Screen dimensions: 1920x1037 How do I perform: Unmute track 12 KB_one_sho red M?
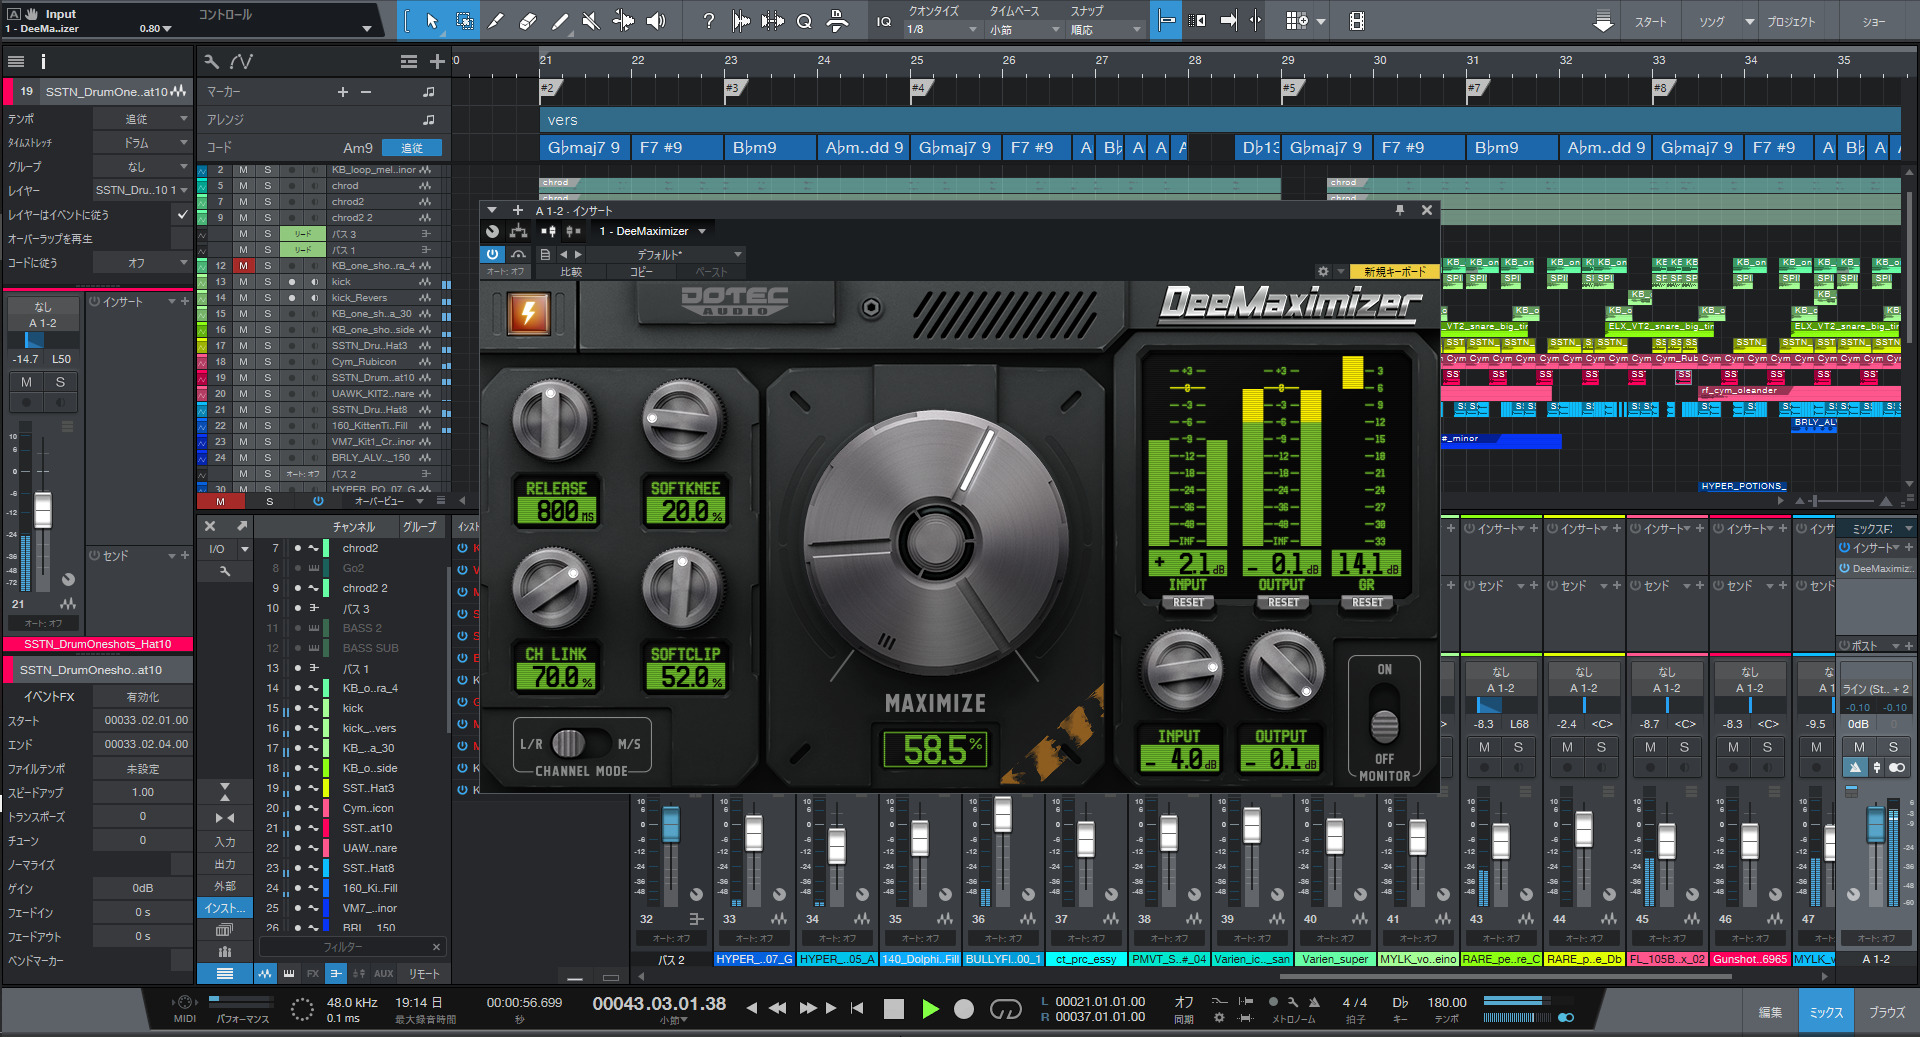tap(243, 266)
